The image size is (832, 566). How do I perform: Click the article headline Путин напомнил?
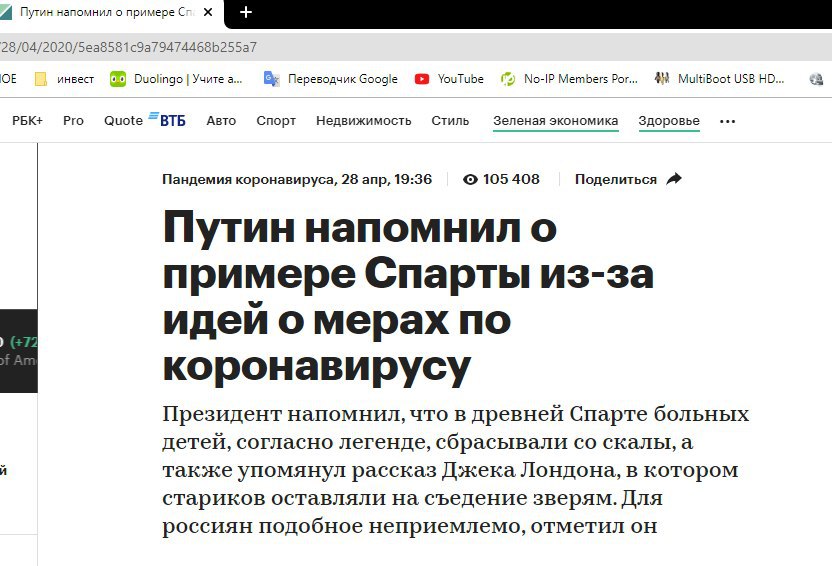pos(408,297)
